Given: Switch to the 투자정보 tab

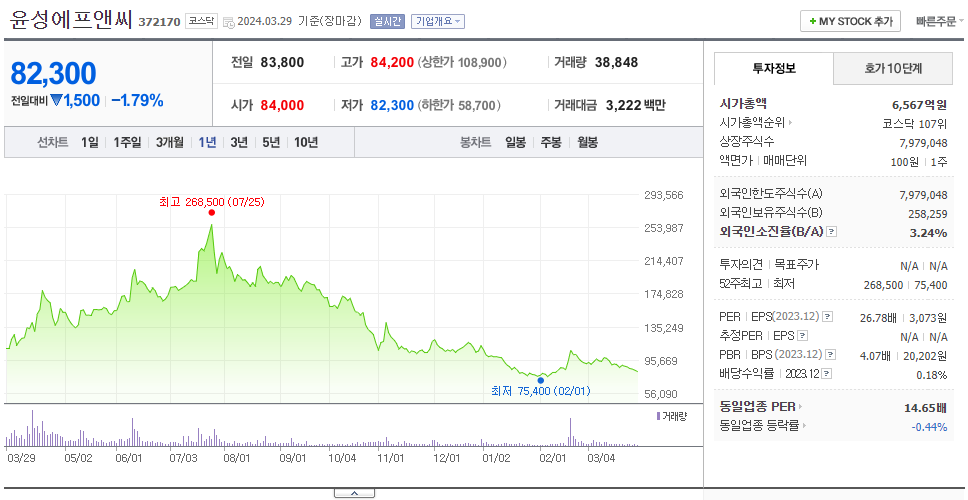Looking at the screenshot, I should pos(774,69).
